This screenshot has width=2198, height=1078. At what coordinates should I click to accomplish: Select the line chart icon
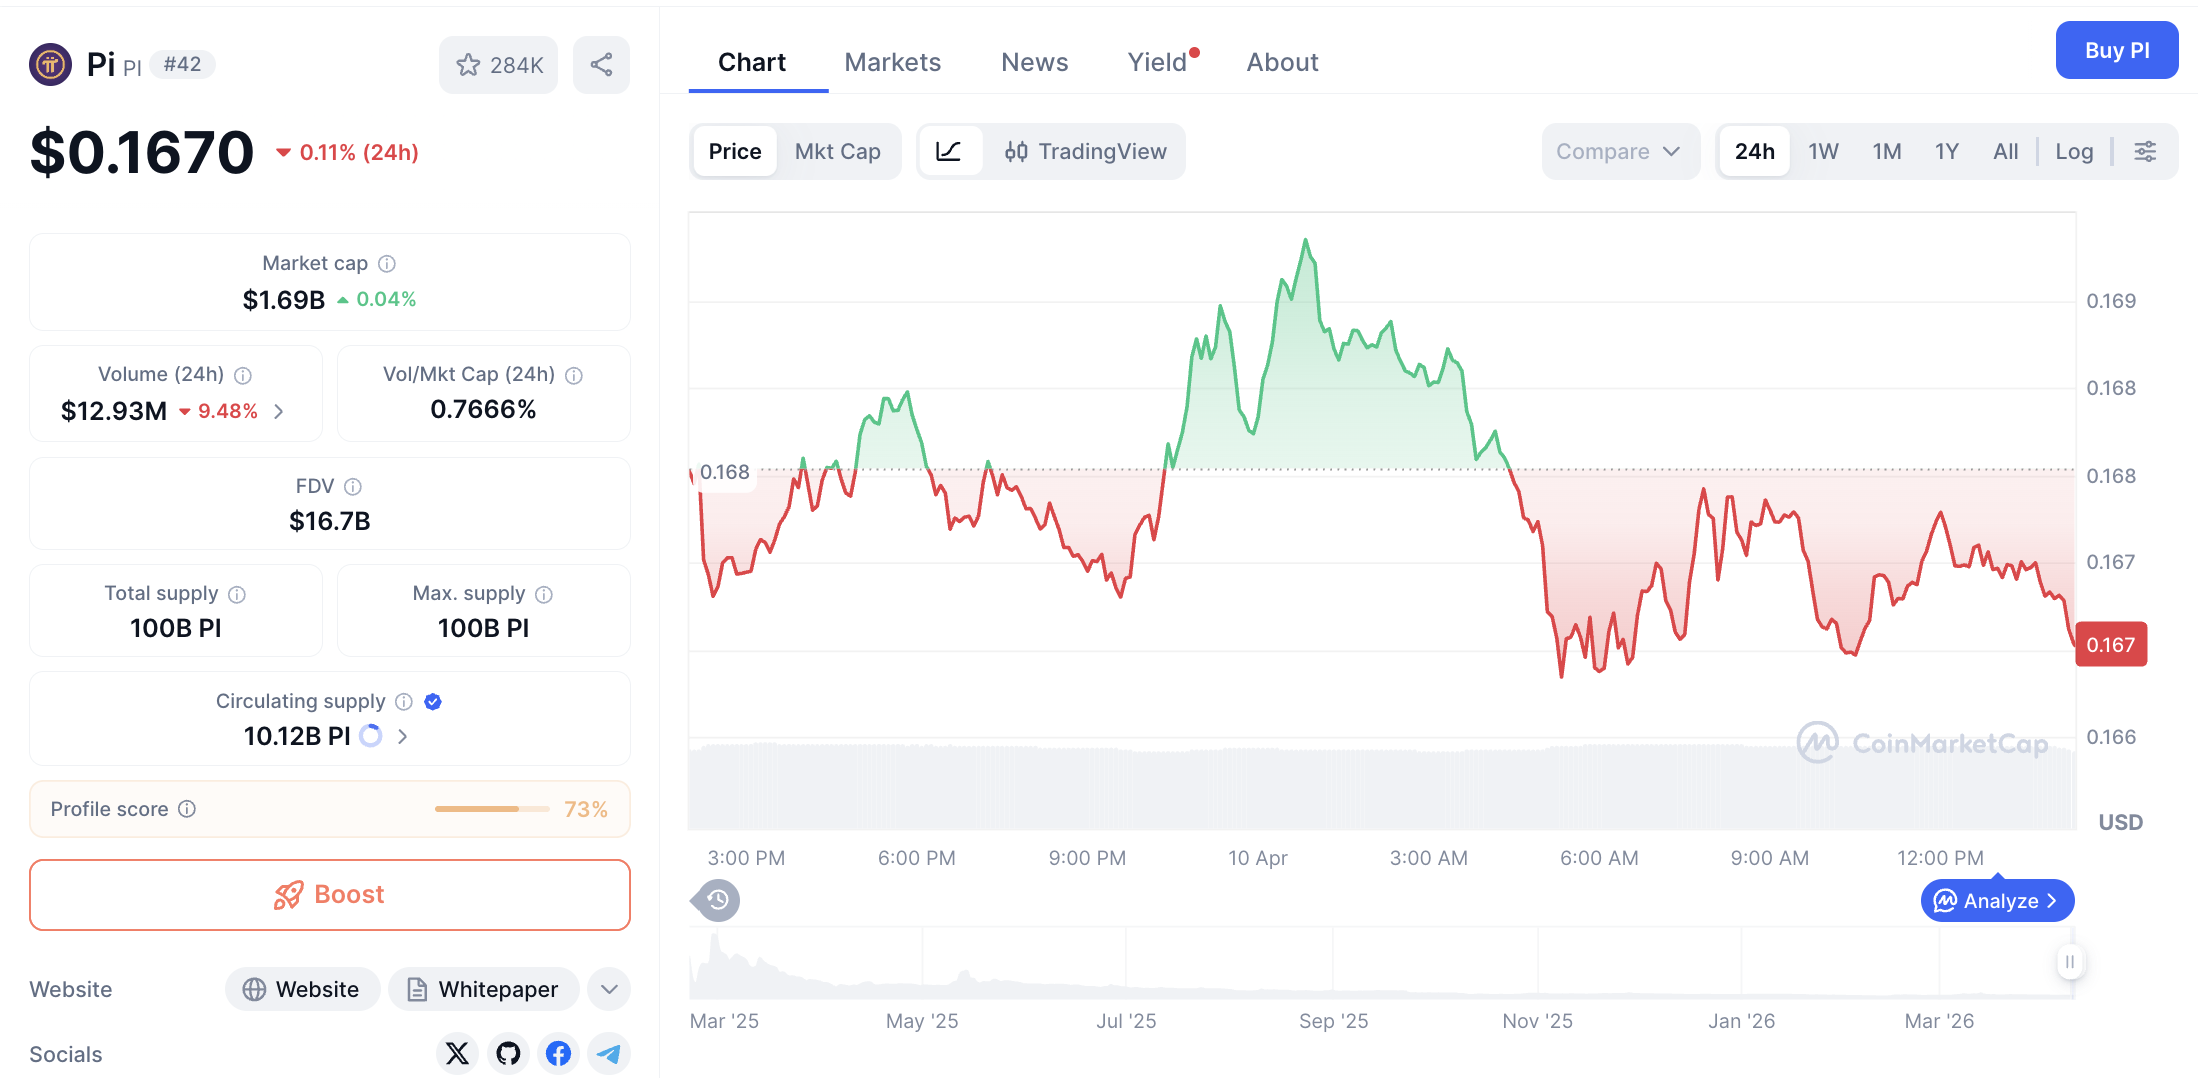[x=950, y=151]
